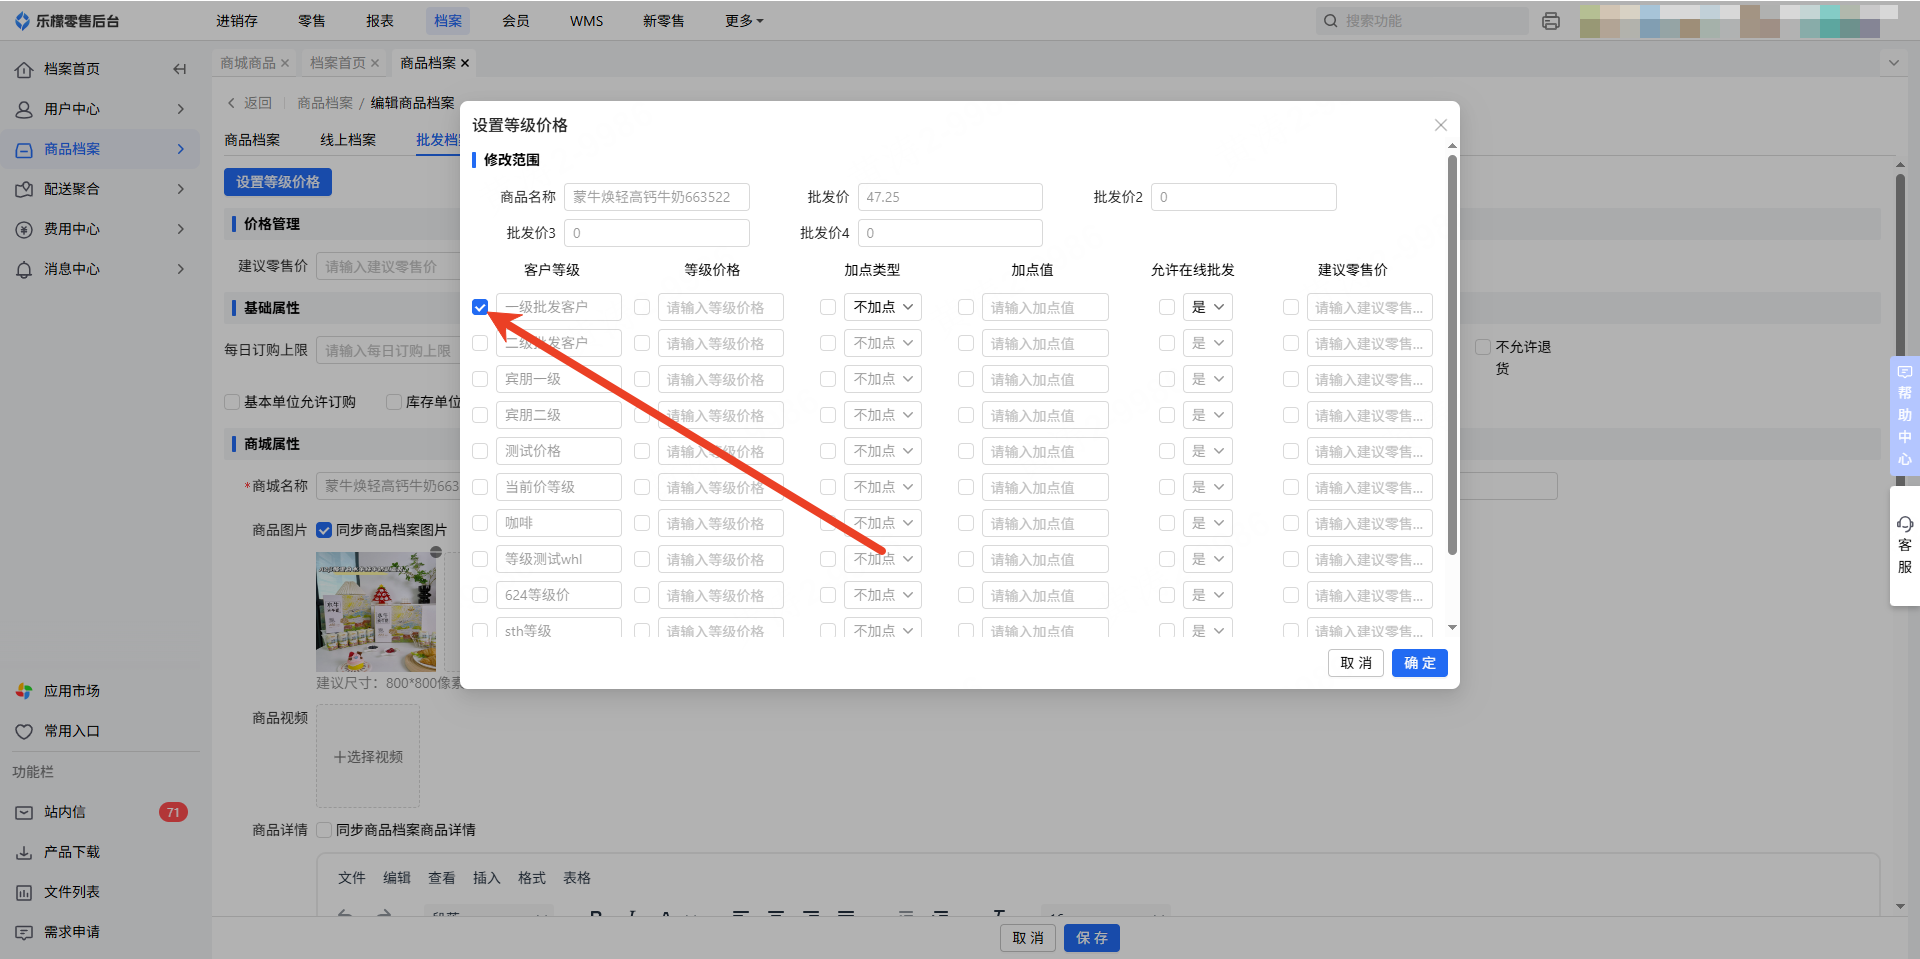Click the product image thumbnail
The height and width of the screenshot is (959, 1920).
[x=376, y=612]
